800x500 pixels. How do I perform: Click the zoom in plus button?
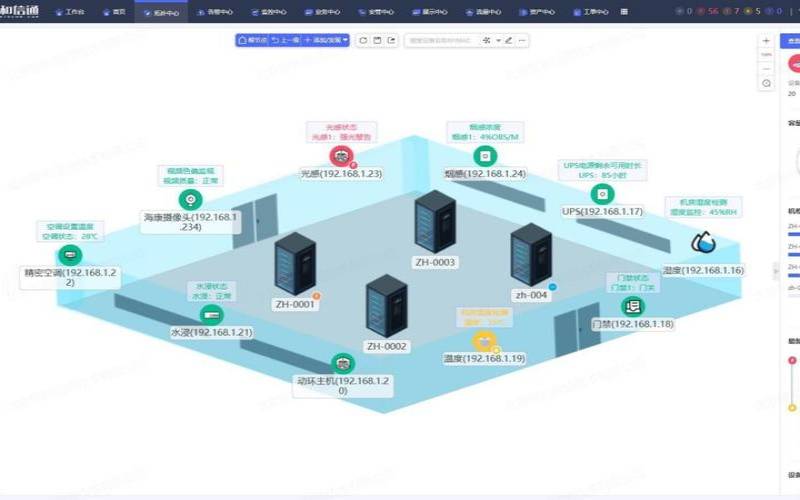[766, 41]
